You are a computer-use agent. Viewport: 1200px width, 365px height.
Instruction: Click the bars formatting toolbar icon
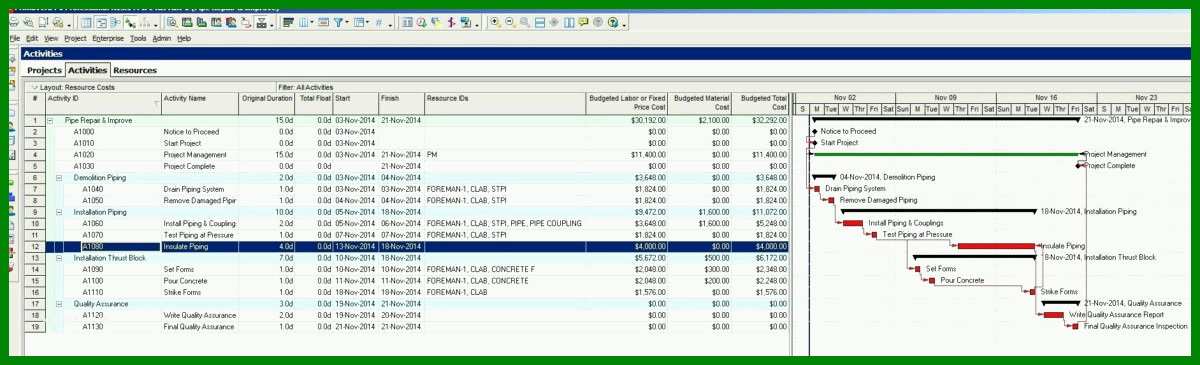[288, 21]
